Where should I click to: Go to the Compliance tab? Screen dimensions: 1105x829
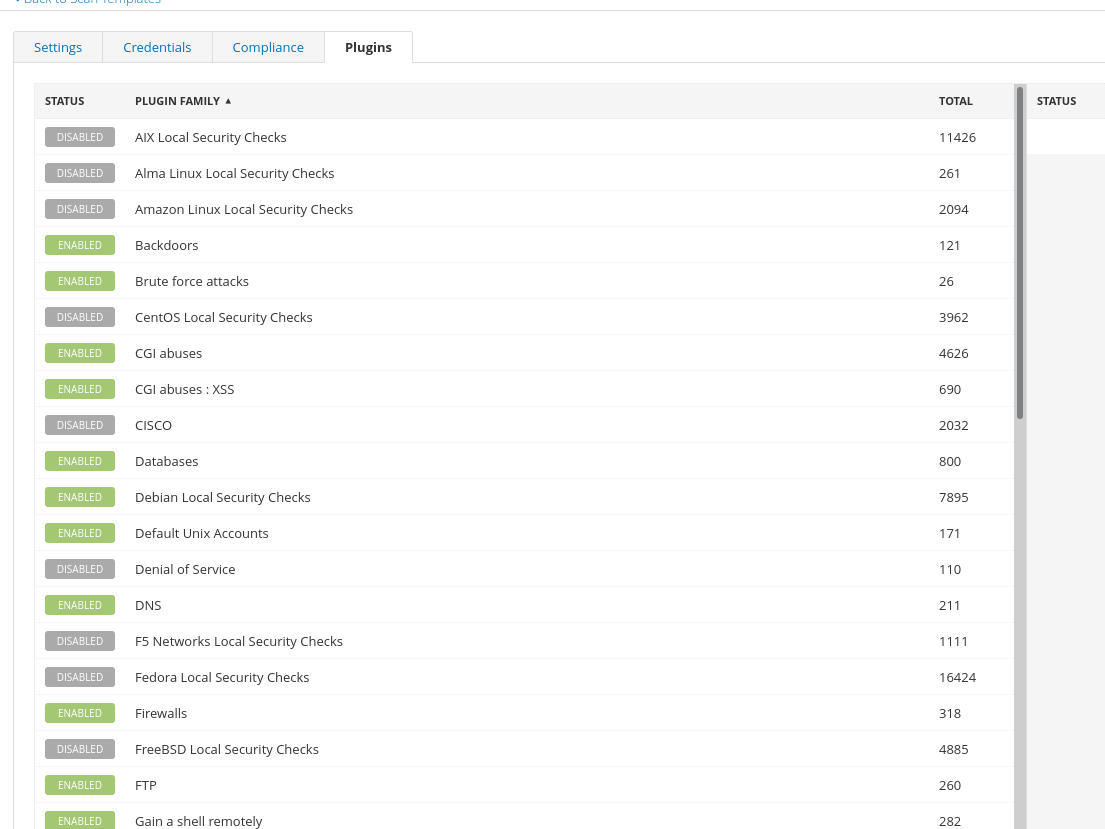tap(268, 47)
